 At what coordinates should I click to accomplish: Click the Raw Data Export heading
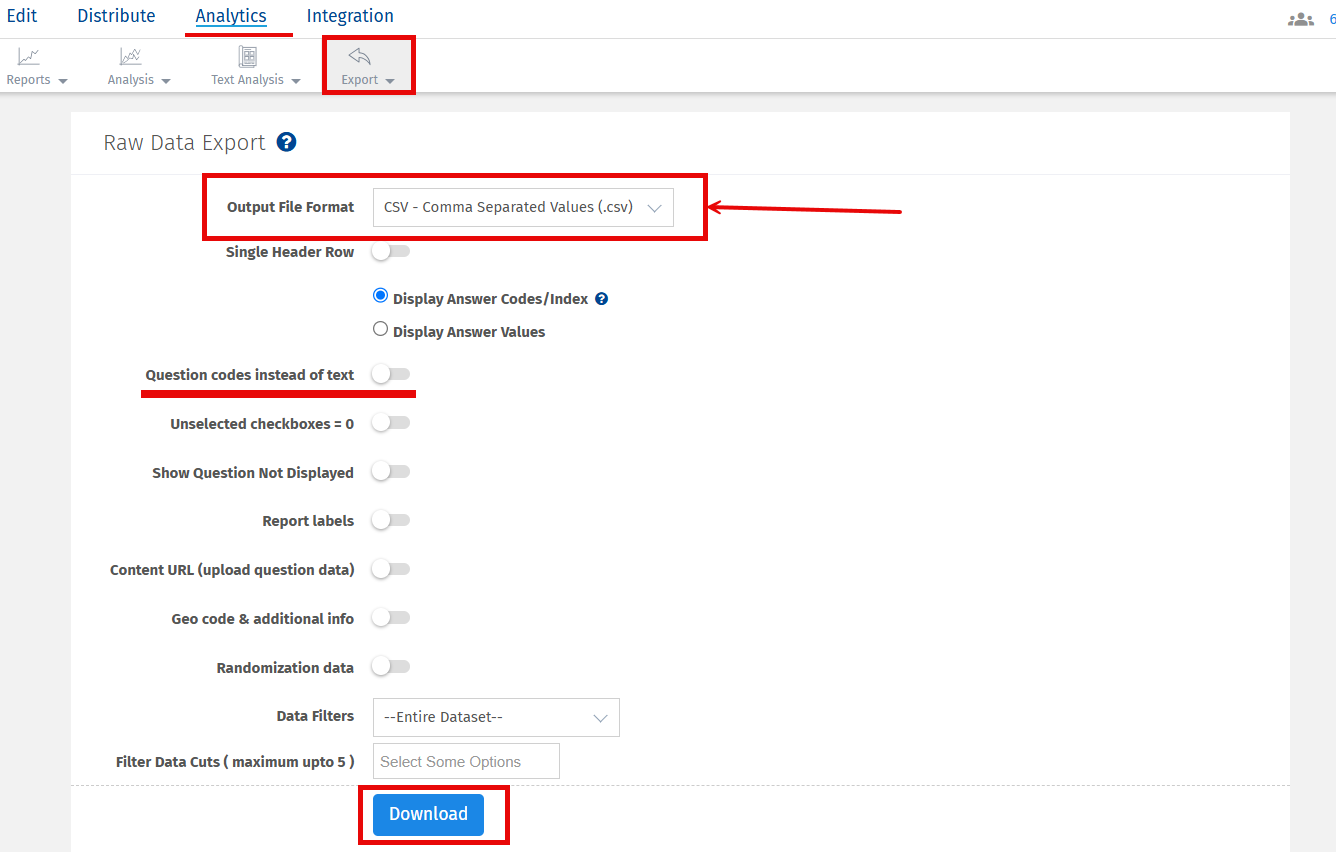click(184, 142)
